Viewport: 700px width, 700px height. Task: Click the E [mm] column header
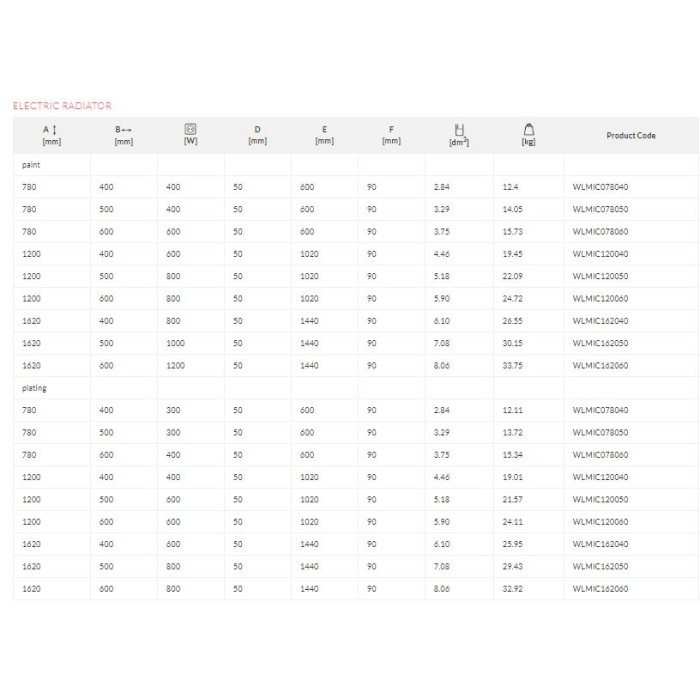(x=325, y=135)
